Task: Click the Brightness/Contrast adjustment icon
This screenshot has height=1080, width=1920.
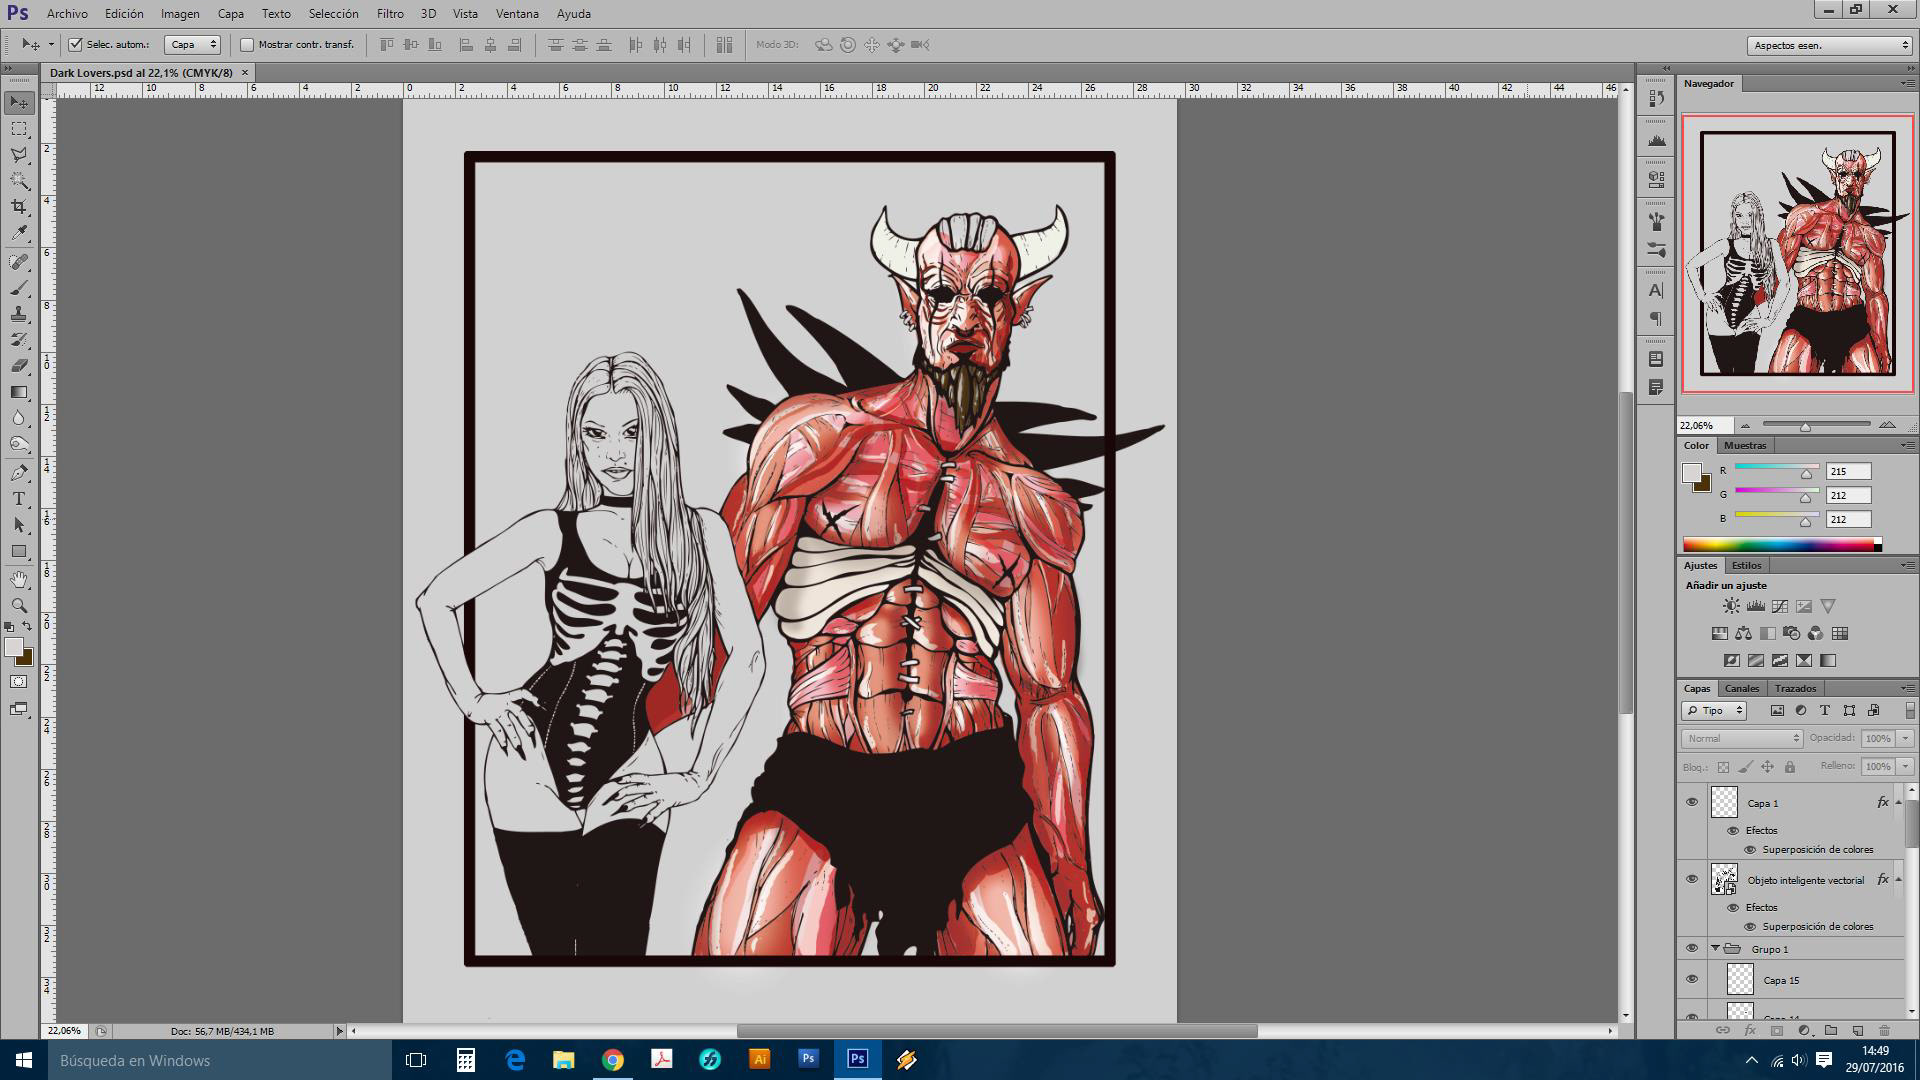Action: (1731, 606)
